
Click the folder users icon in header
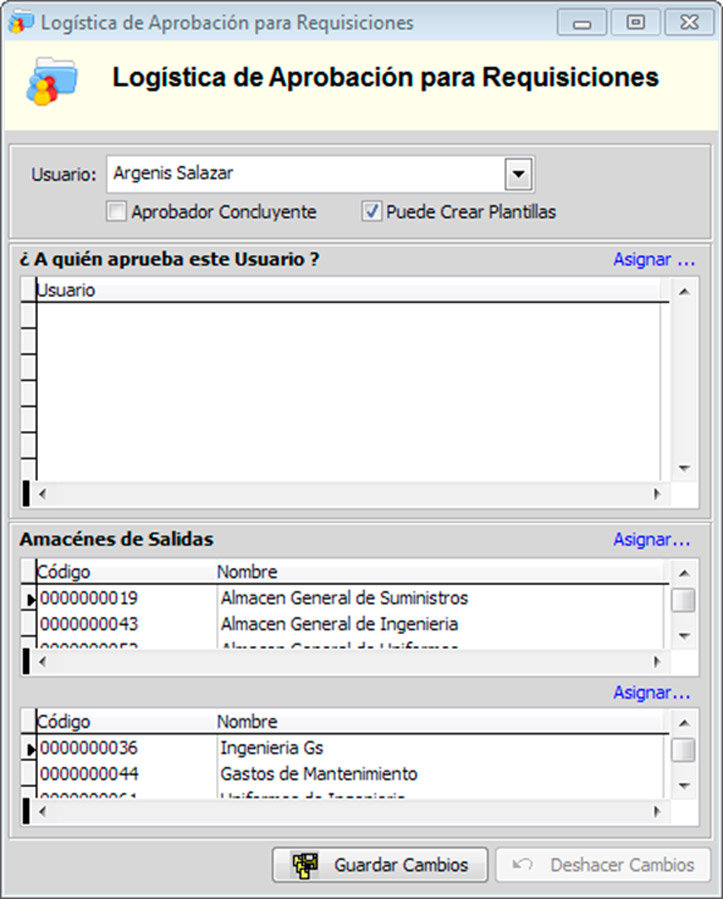pyautogui.click(x=43, y=82)
